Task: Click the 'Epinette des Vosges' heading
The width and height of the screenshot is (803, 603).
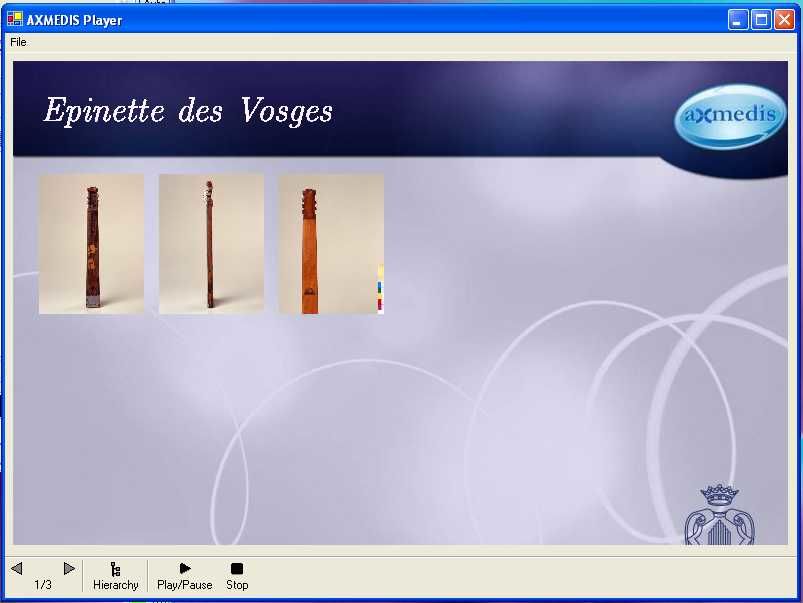Action: click(x=188, y=111)
